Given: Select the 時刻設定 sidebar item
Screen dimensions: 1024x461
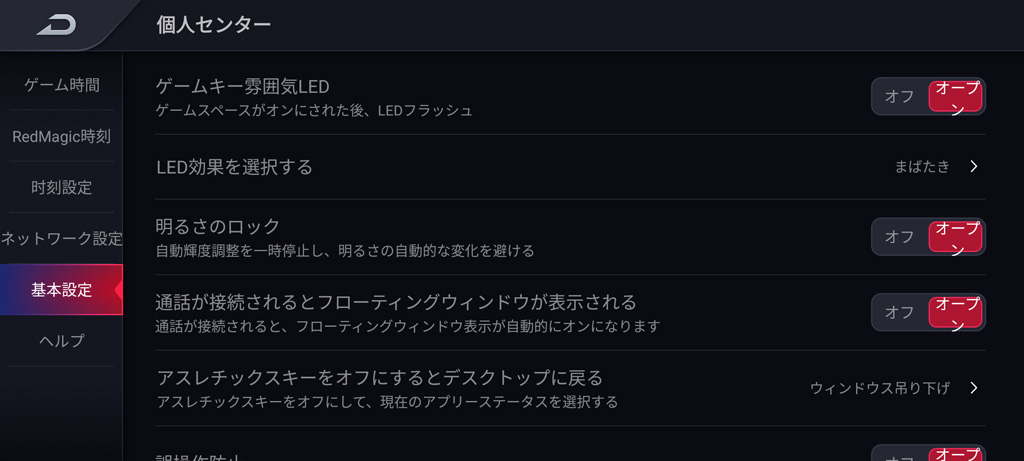Looking at the screenshot, I should point(62,187).
